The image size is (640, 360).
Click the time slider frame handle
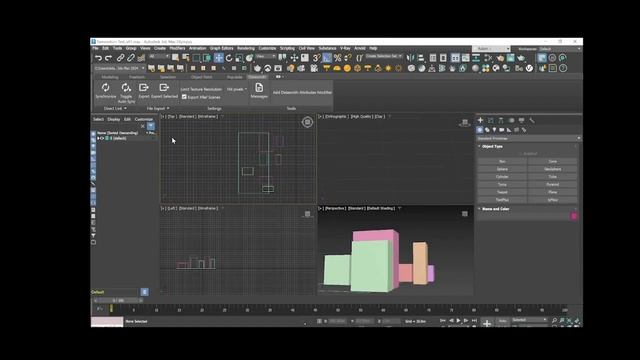point(119,300)
